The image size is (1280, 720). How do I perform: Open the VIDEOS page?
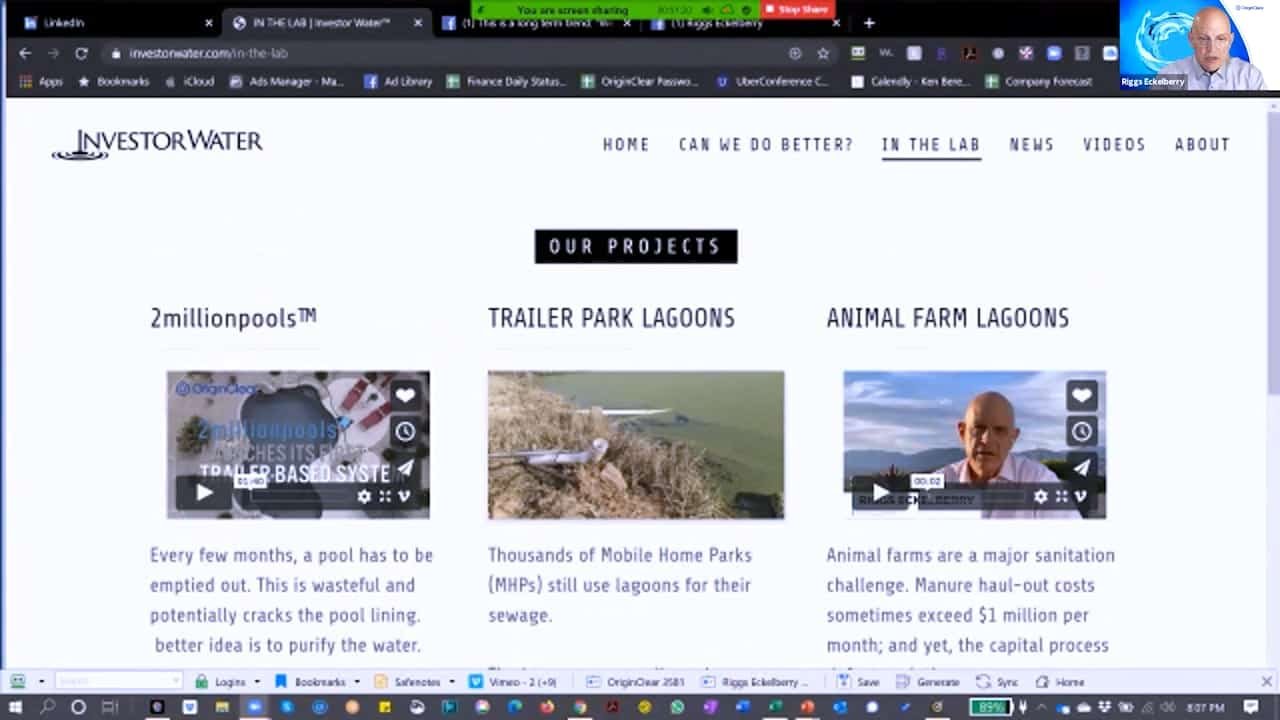pyautogui.click(x=1114, y=145)
